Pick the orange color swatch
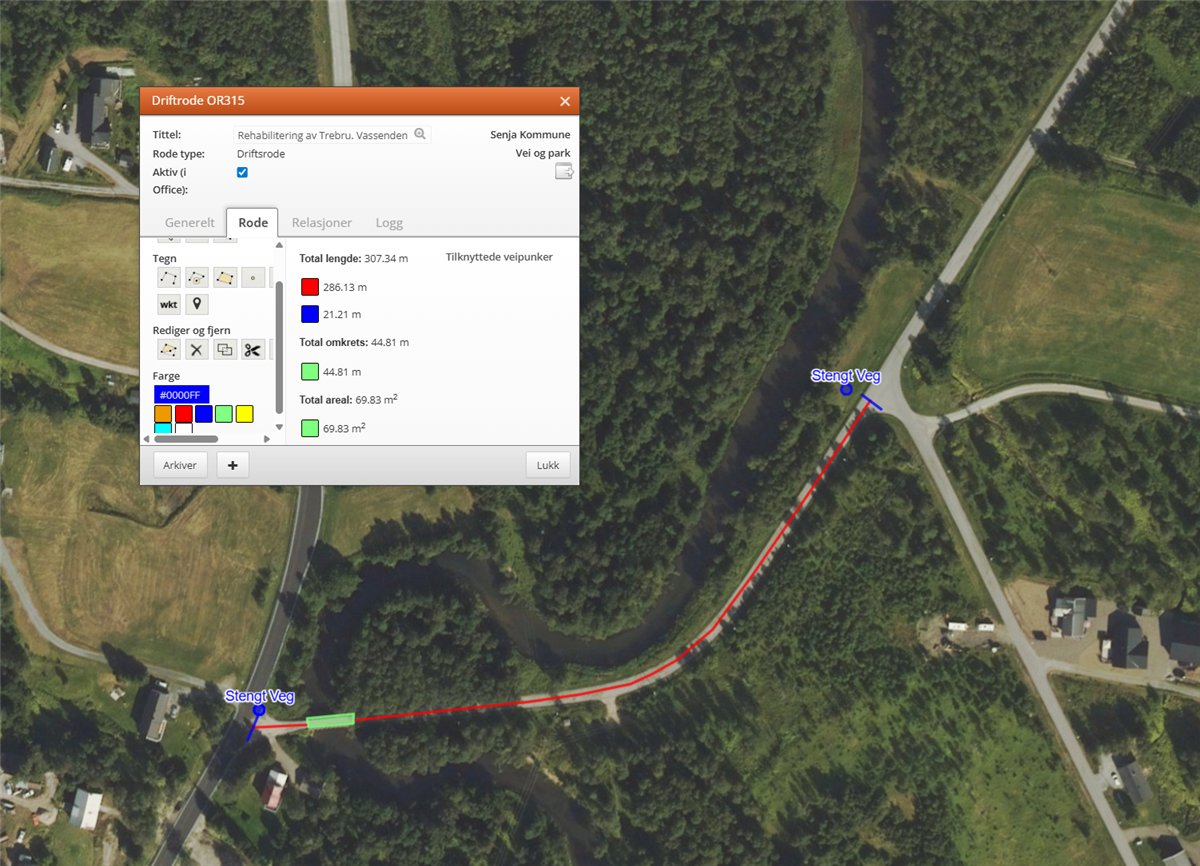Viewport: 1200px width, 866px height. (163, 413)
